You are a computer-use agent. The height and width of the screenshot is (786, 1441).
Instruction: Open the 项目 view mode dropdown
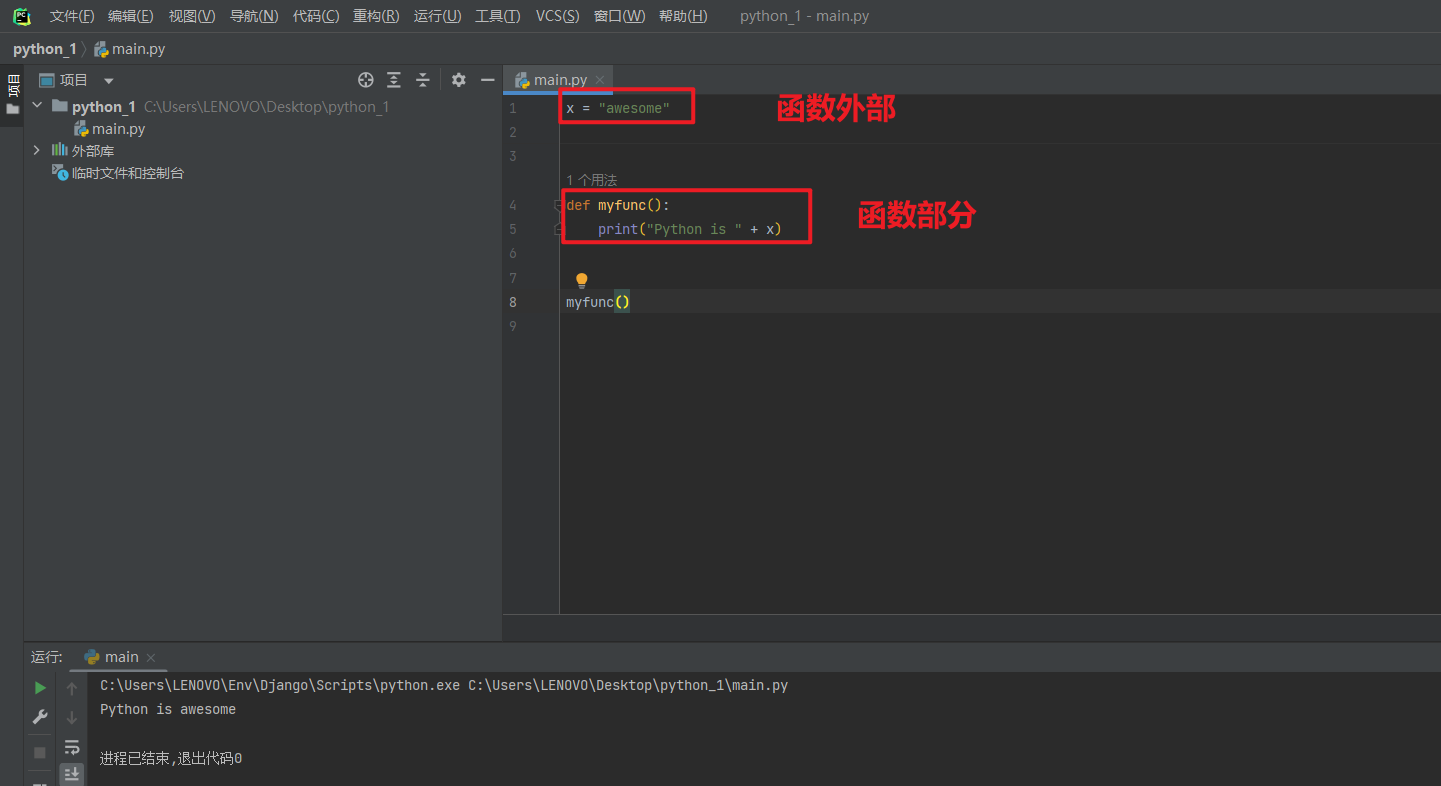click(109, 80)
